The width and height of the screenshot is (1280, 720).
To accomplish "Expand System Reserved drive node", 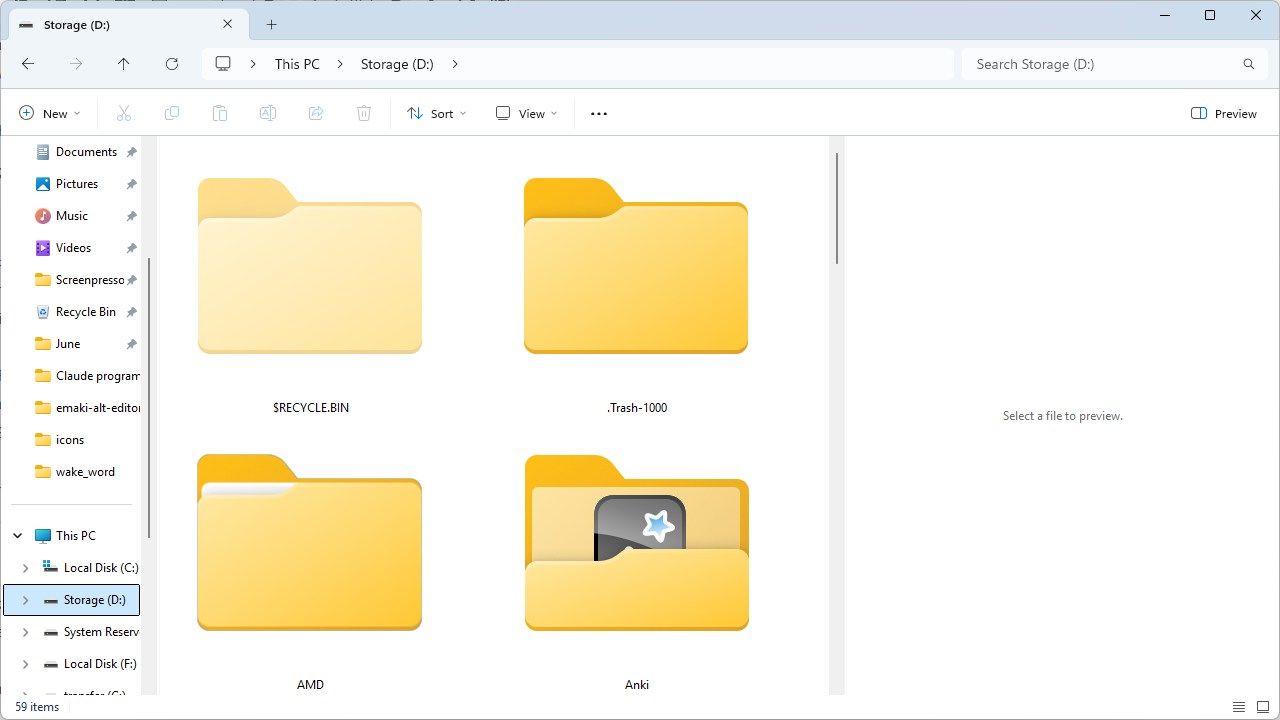I will coord(26,632).
